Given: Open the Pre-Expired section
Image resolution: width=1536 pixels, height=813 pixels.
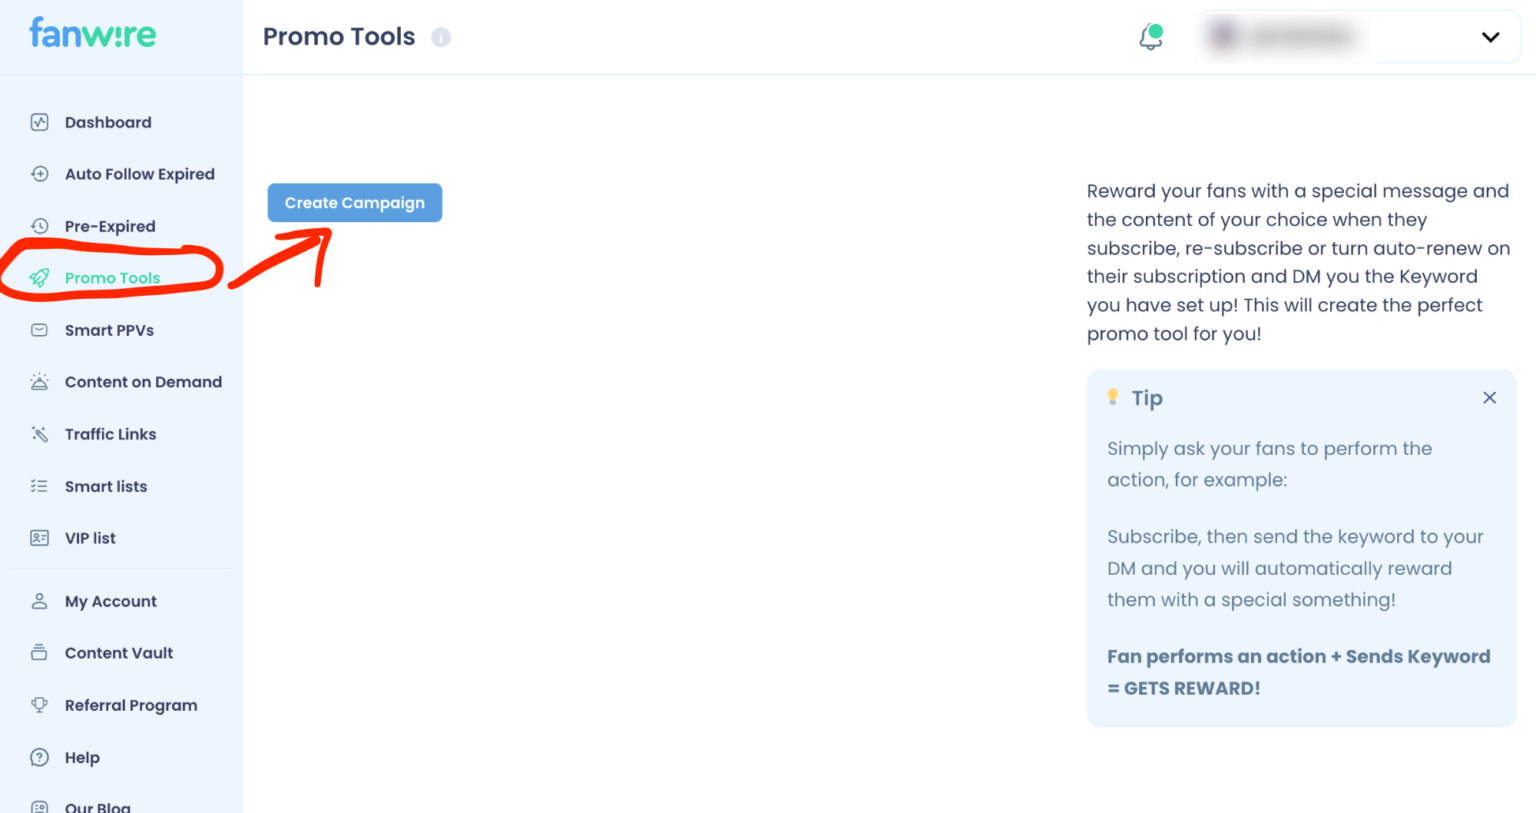Looking at the screenshot, I should pyautogui.click(x=110, y=226).
